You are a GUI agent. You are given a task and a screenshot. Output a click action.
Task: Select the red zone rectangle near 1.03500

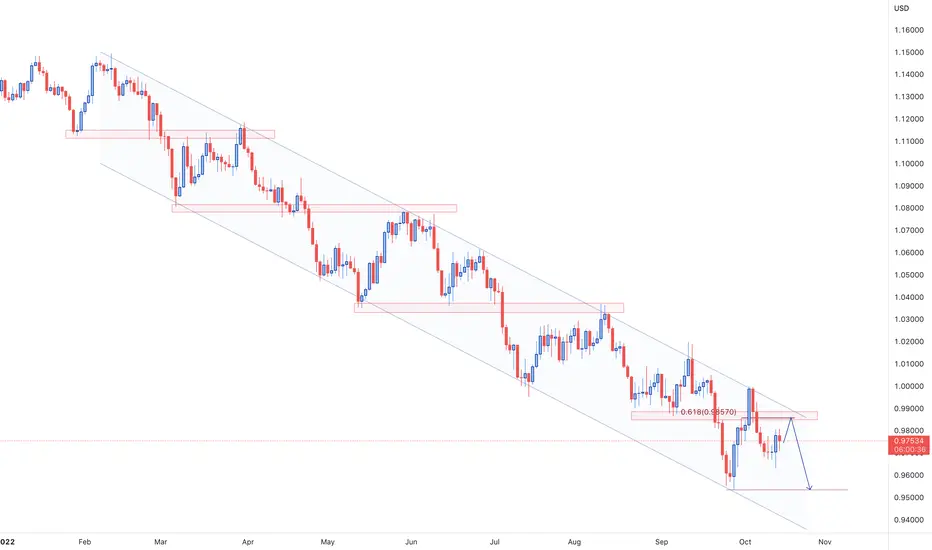(x=489, y=307)
